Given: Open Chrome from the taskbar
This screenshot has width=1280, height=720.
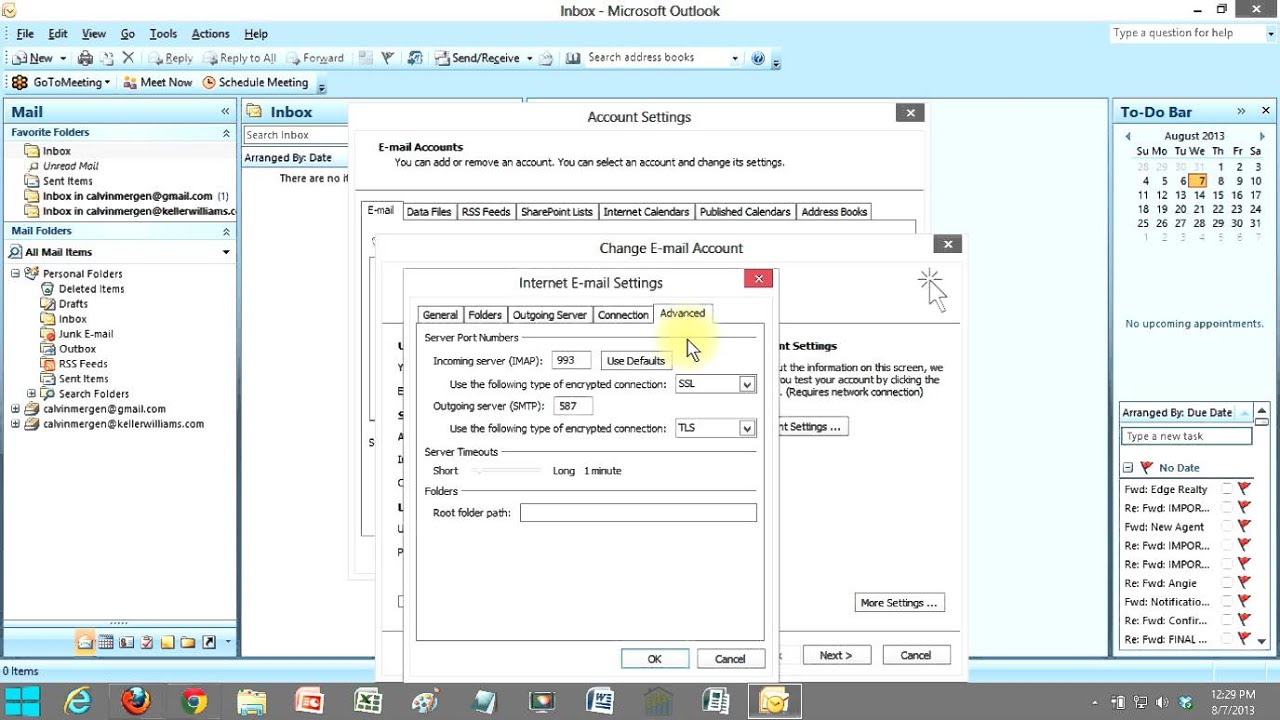Looking at the screenshot, I should tap(194, 701).
